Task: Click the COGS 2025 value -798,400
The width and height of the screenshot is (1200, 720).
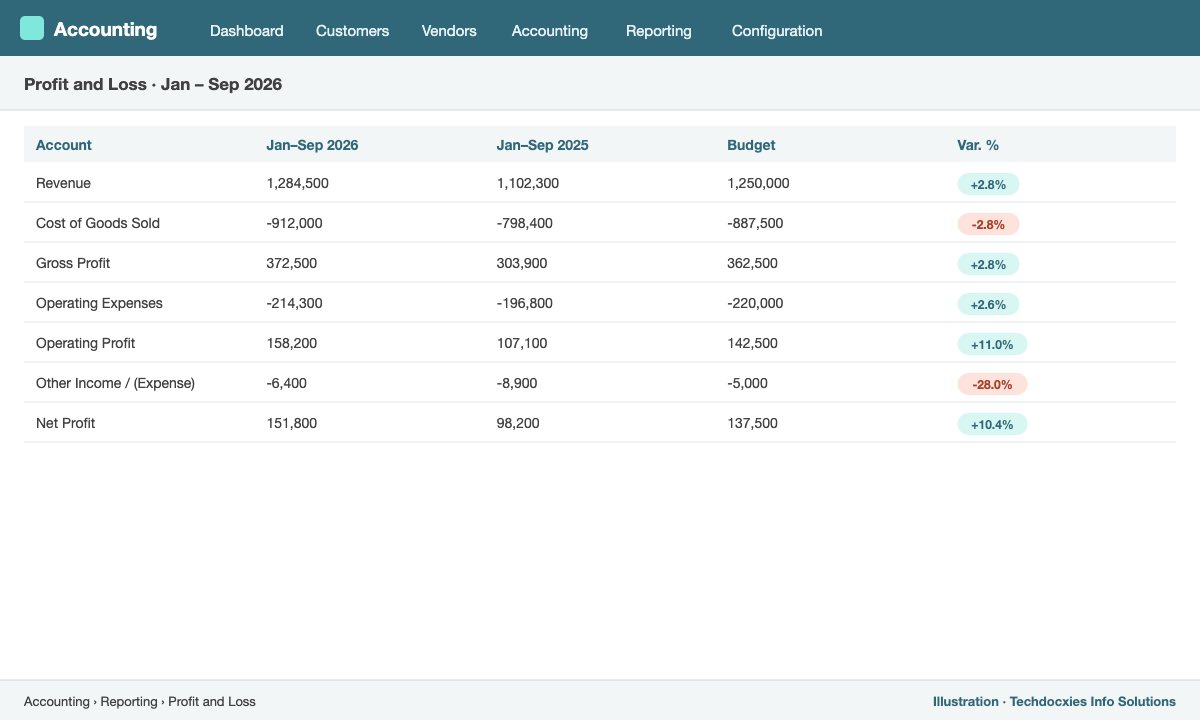Action: (x=525, y=223)
